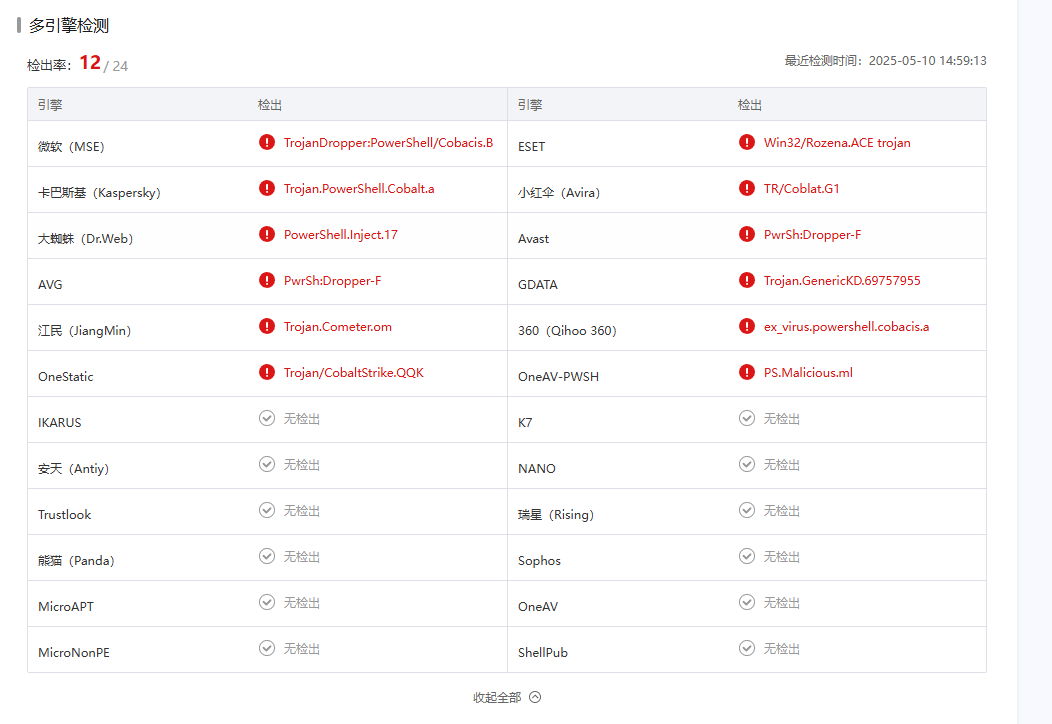Click the clean checkmark icon in Panda row
This screenshot has height=724, width=1052.
(267, 556)
